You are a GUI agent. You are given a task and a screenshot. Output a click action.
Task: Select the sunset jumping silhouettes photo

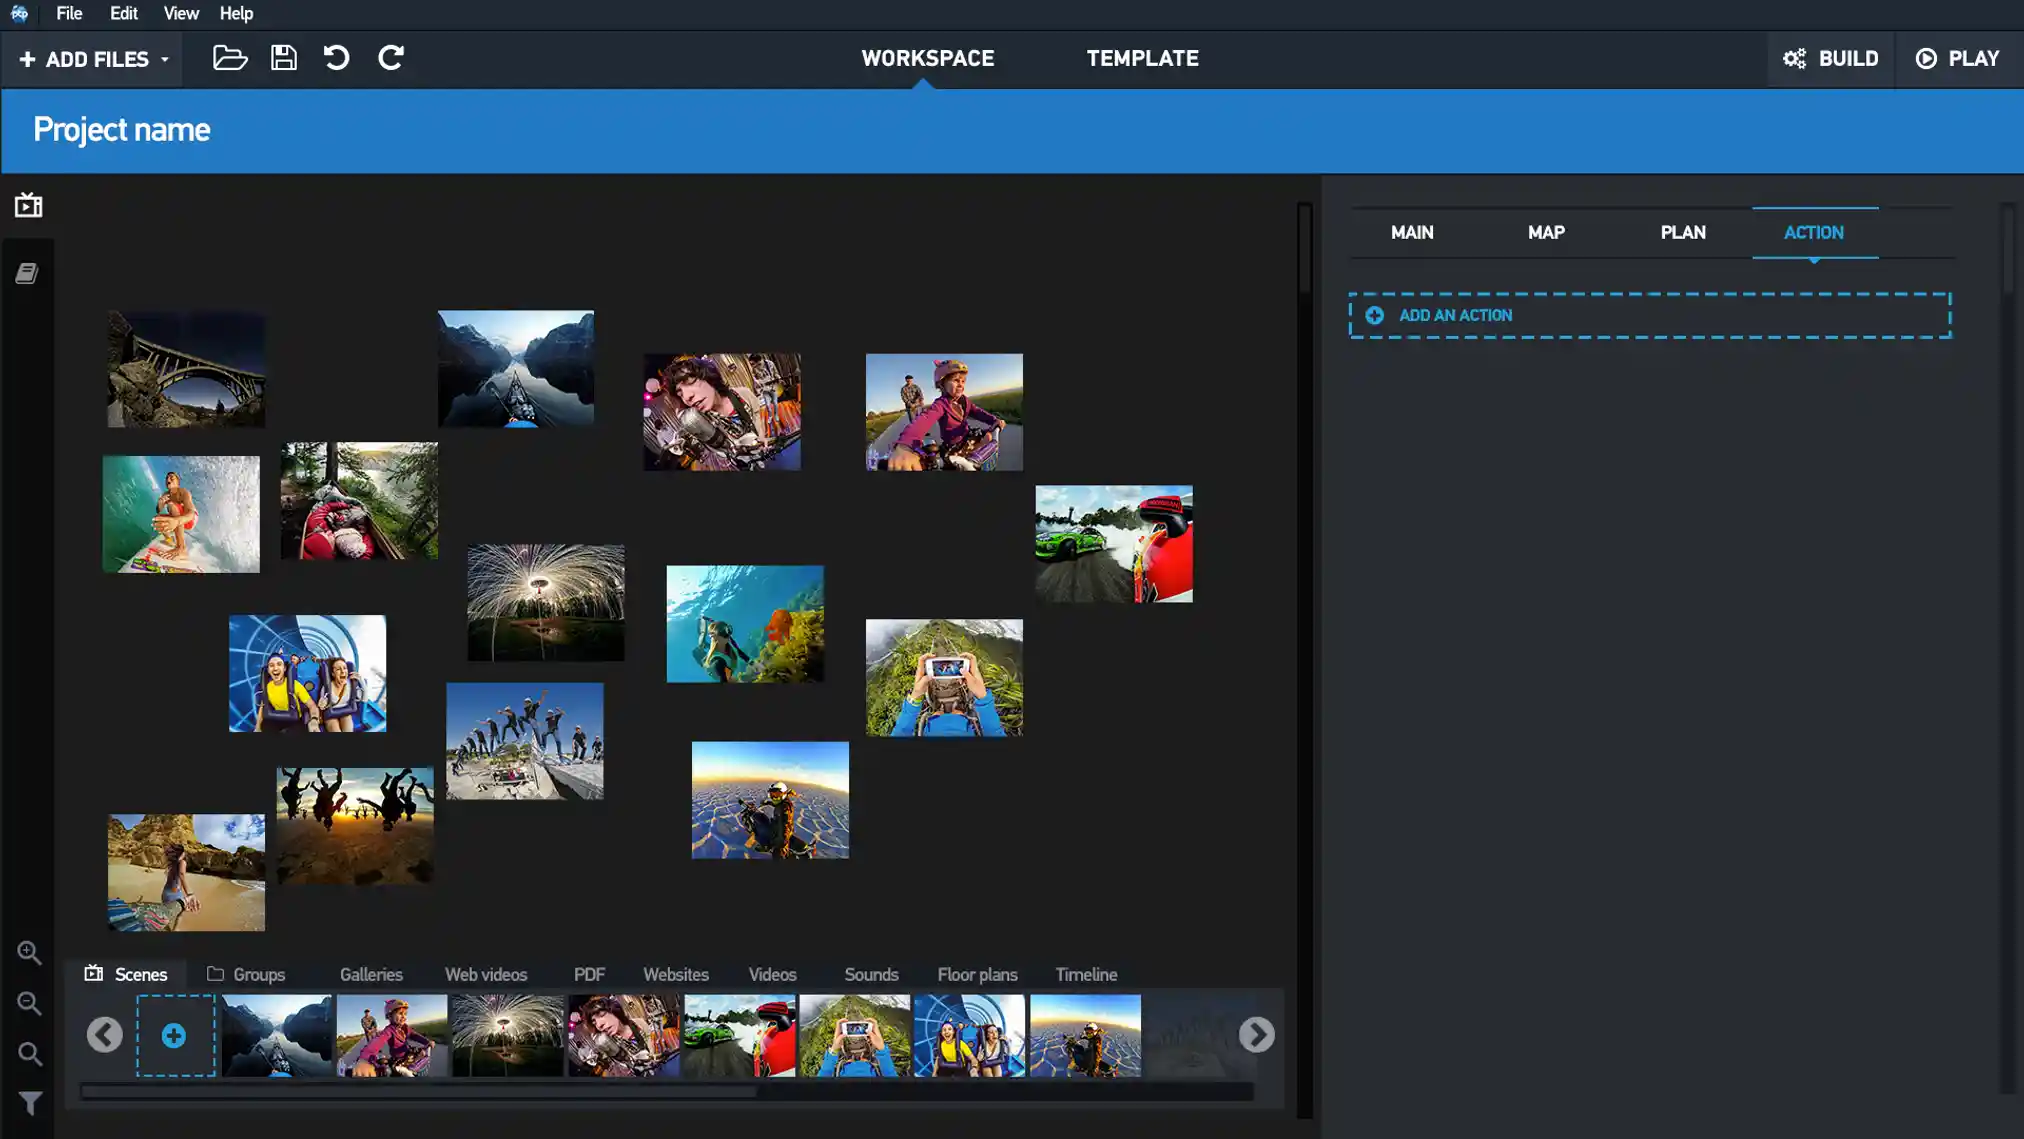click(x=355, y=826)
